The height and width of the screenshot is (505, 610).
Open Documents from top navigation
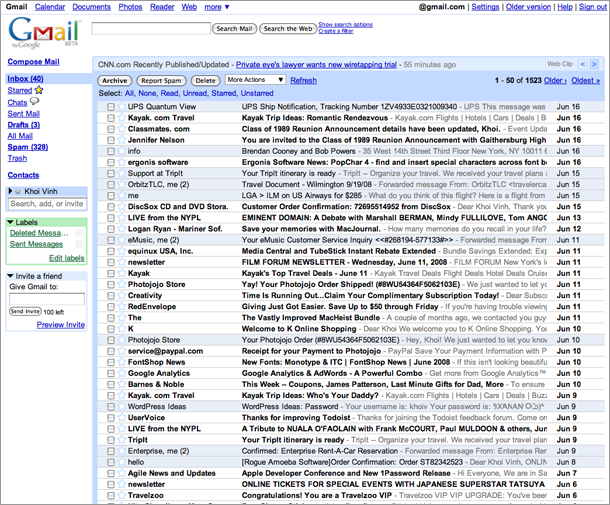coord(91,7)
